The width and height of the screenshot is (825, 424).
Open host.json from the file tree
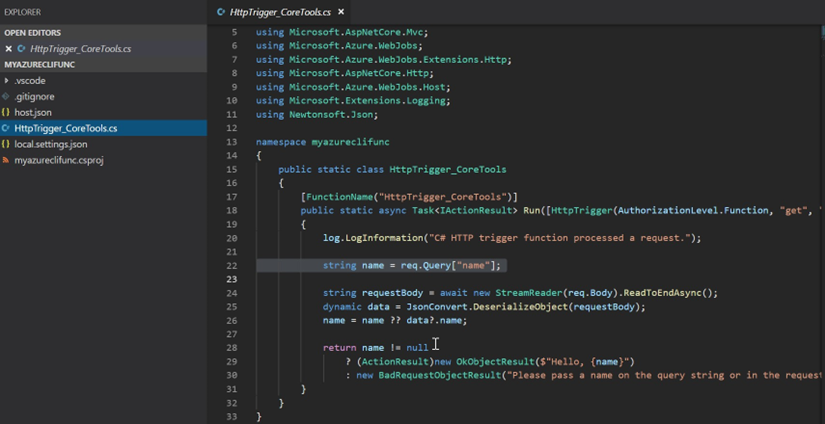coord(33,112)
